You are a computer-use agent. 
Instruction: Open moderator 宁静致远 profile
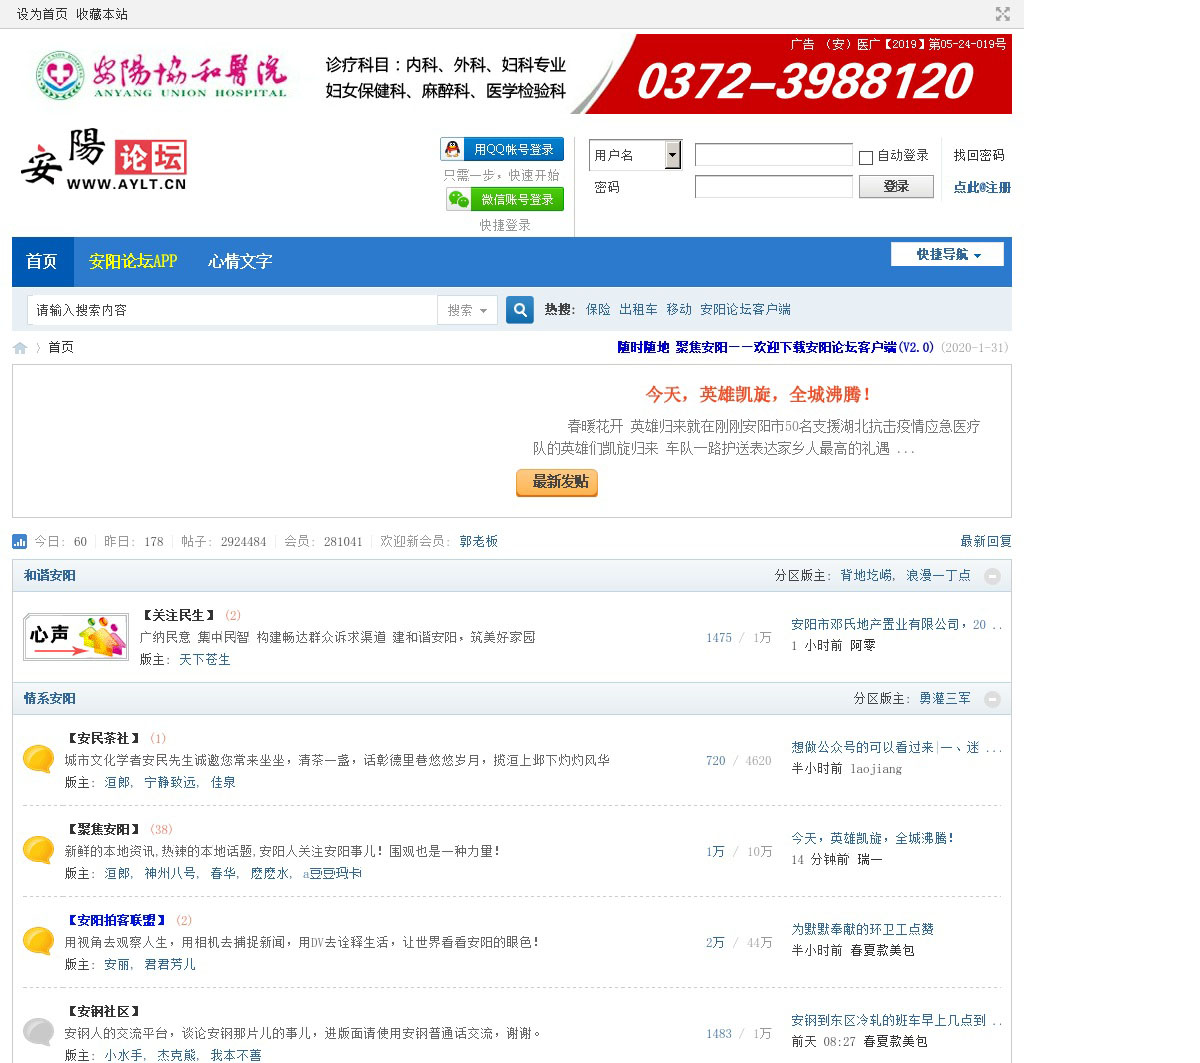coord(169,782)
